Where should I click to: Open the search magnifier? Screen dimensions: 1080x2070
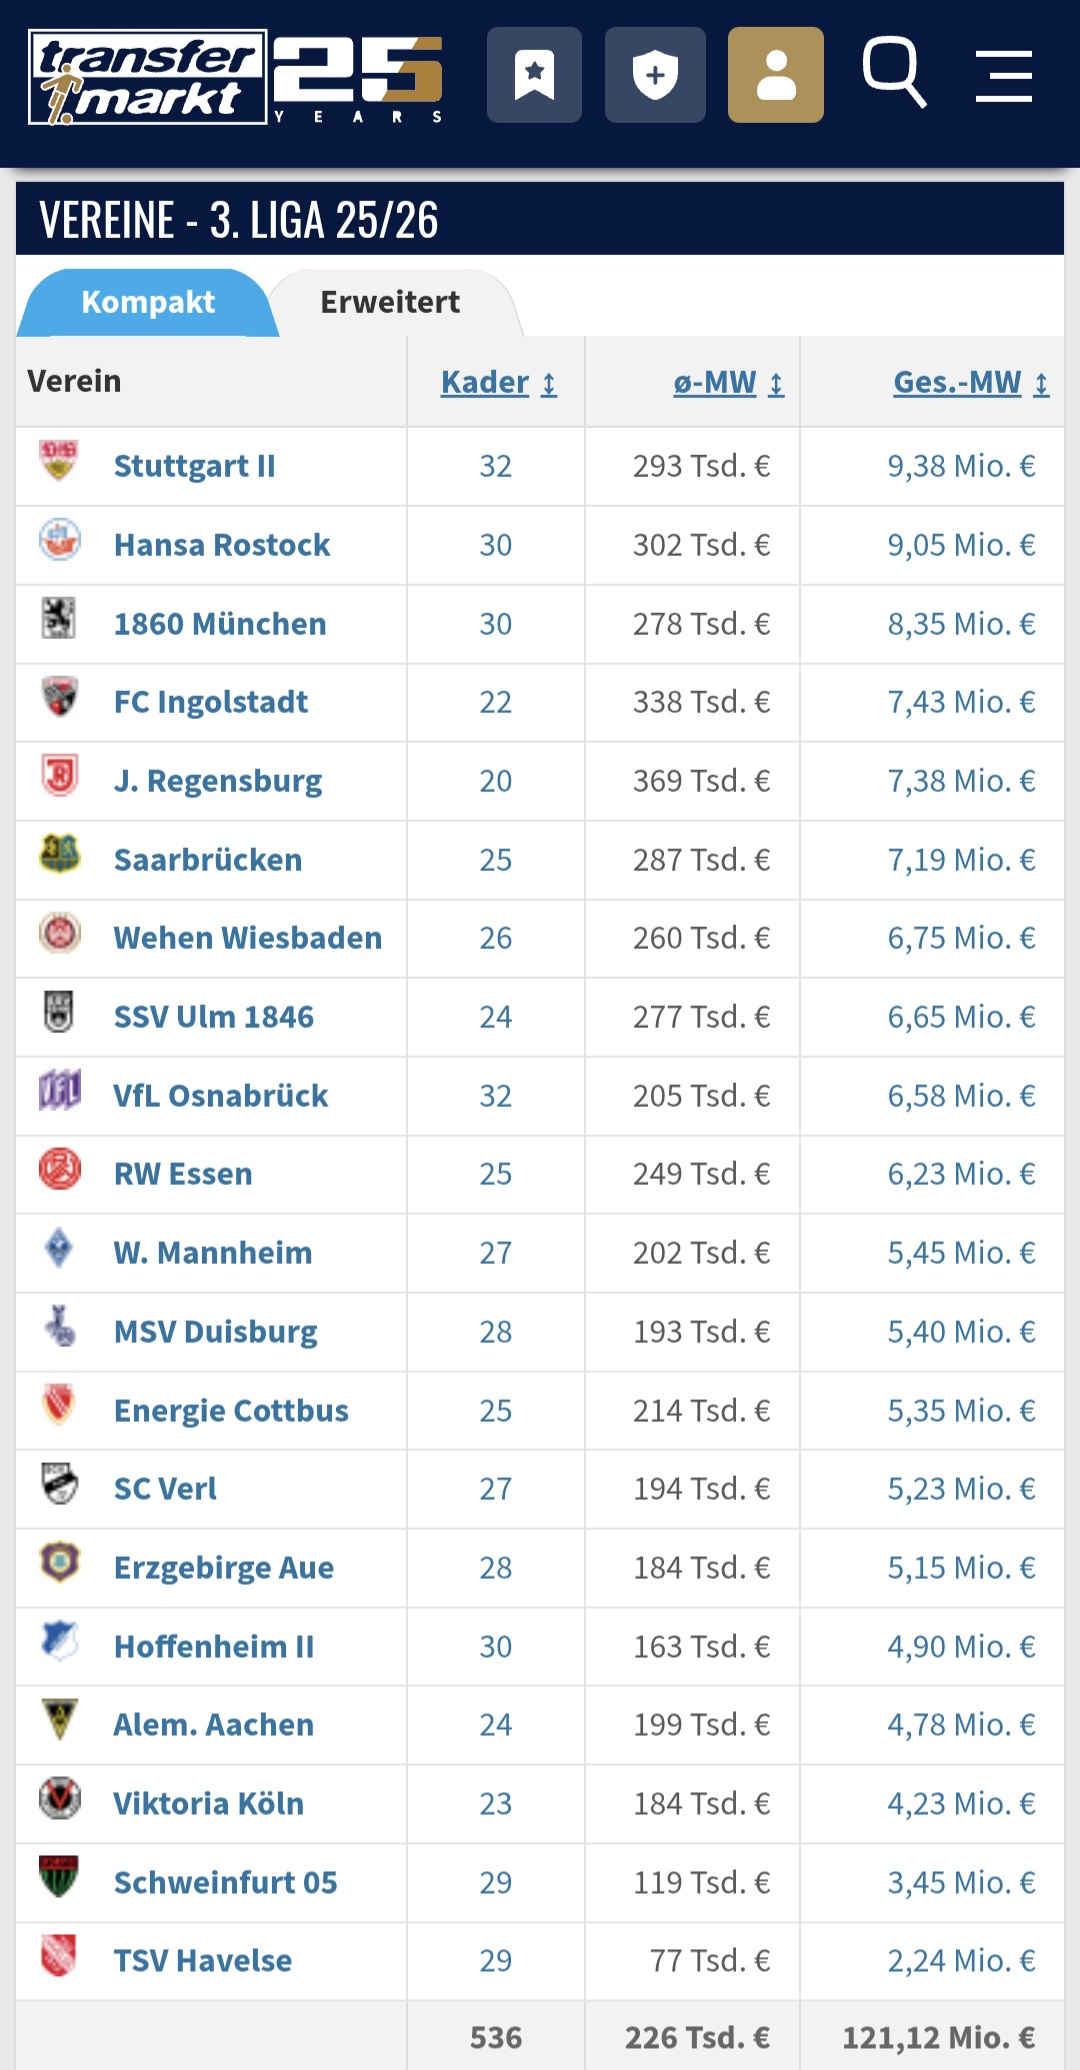[894, 72]
